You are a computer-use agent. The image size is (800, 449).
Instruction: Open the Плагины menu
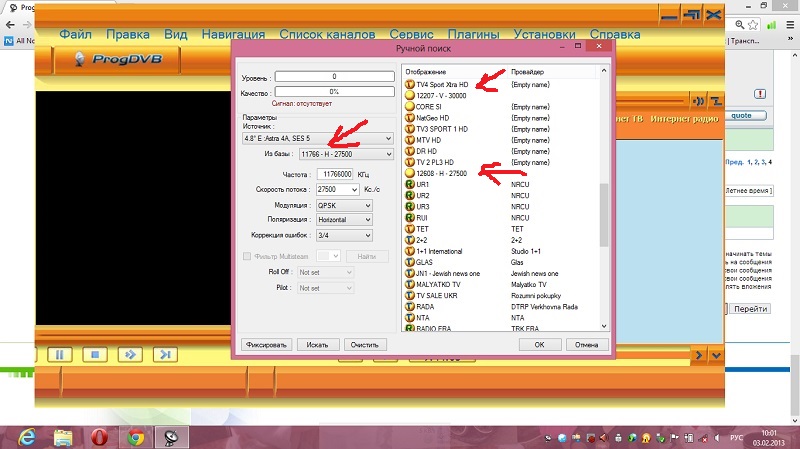pyautogui.click(x=473, y=33)
